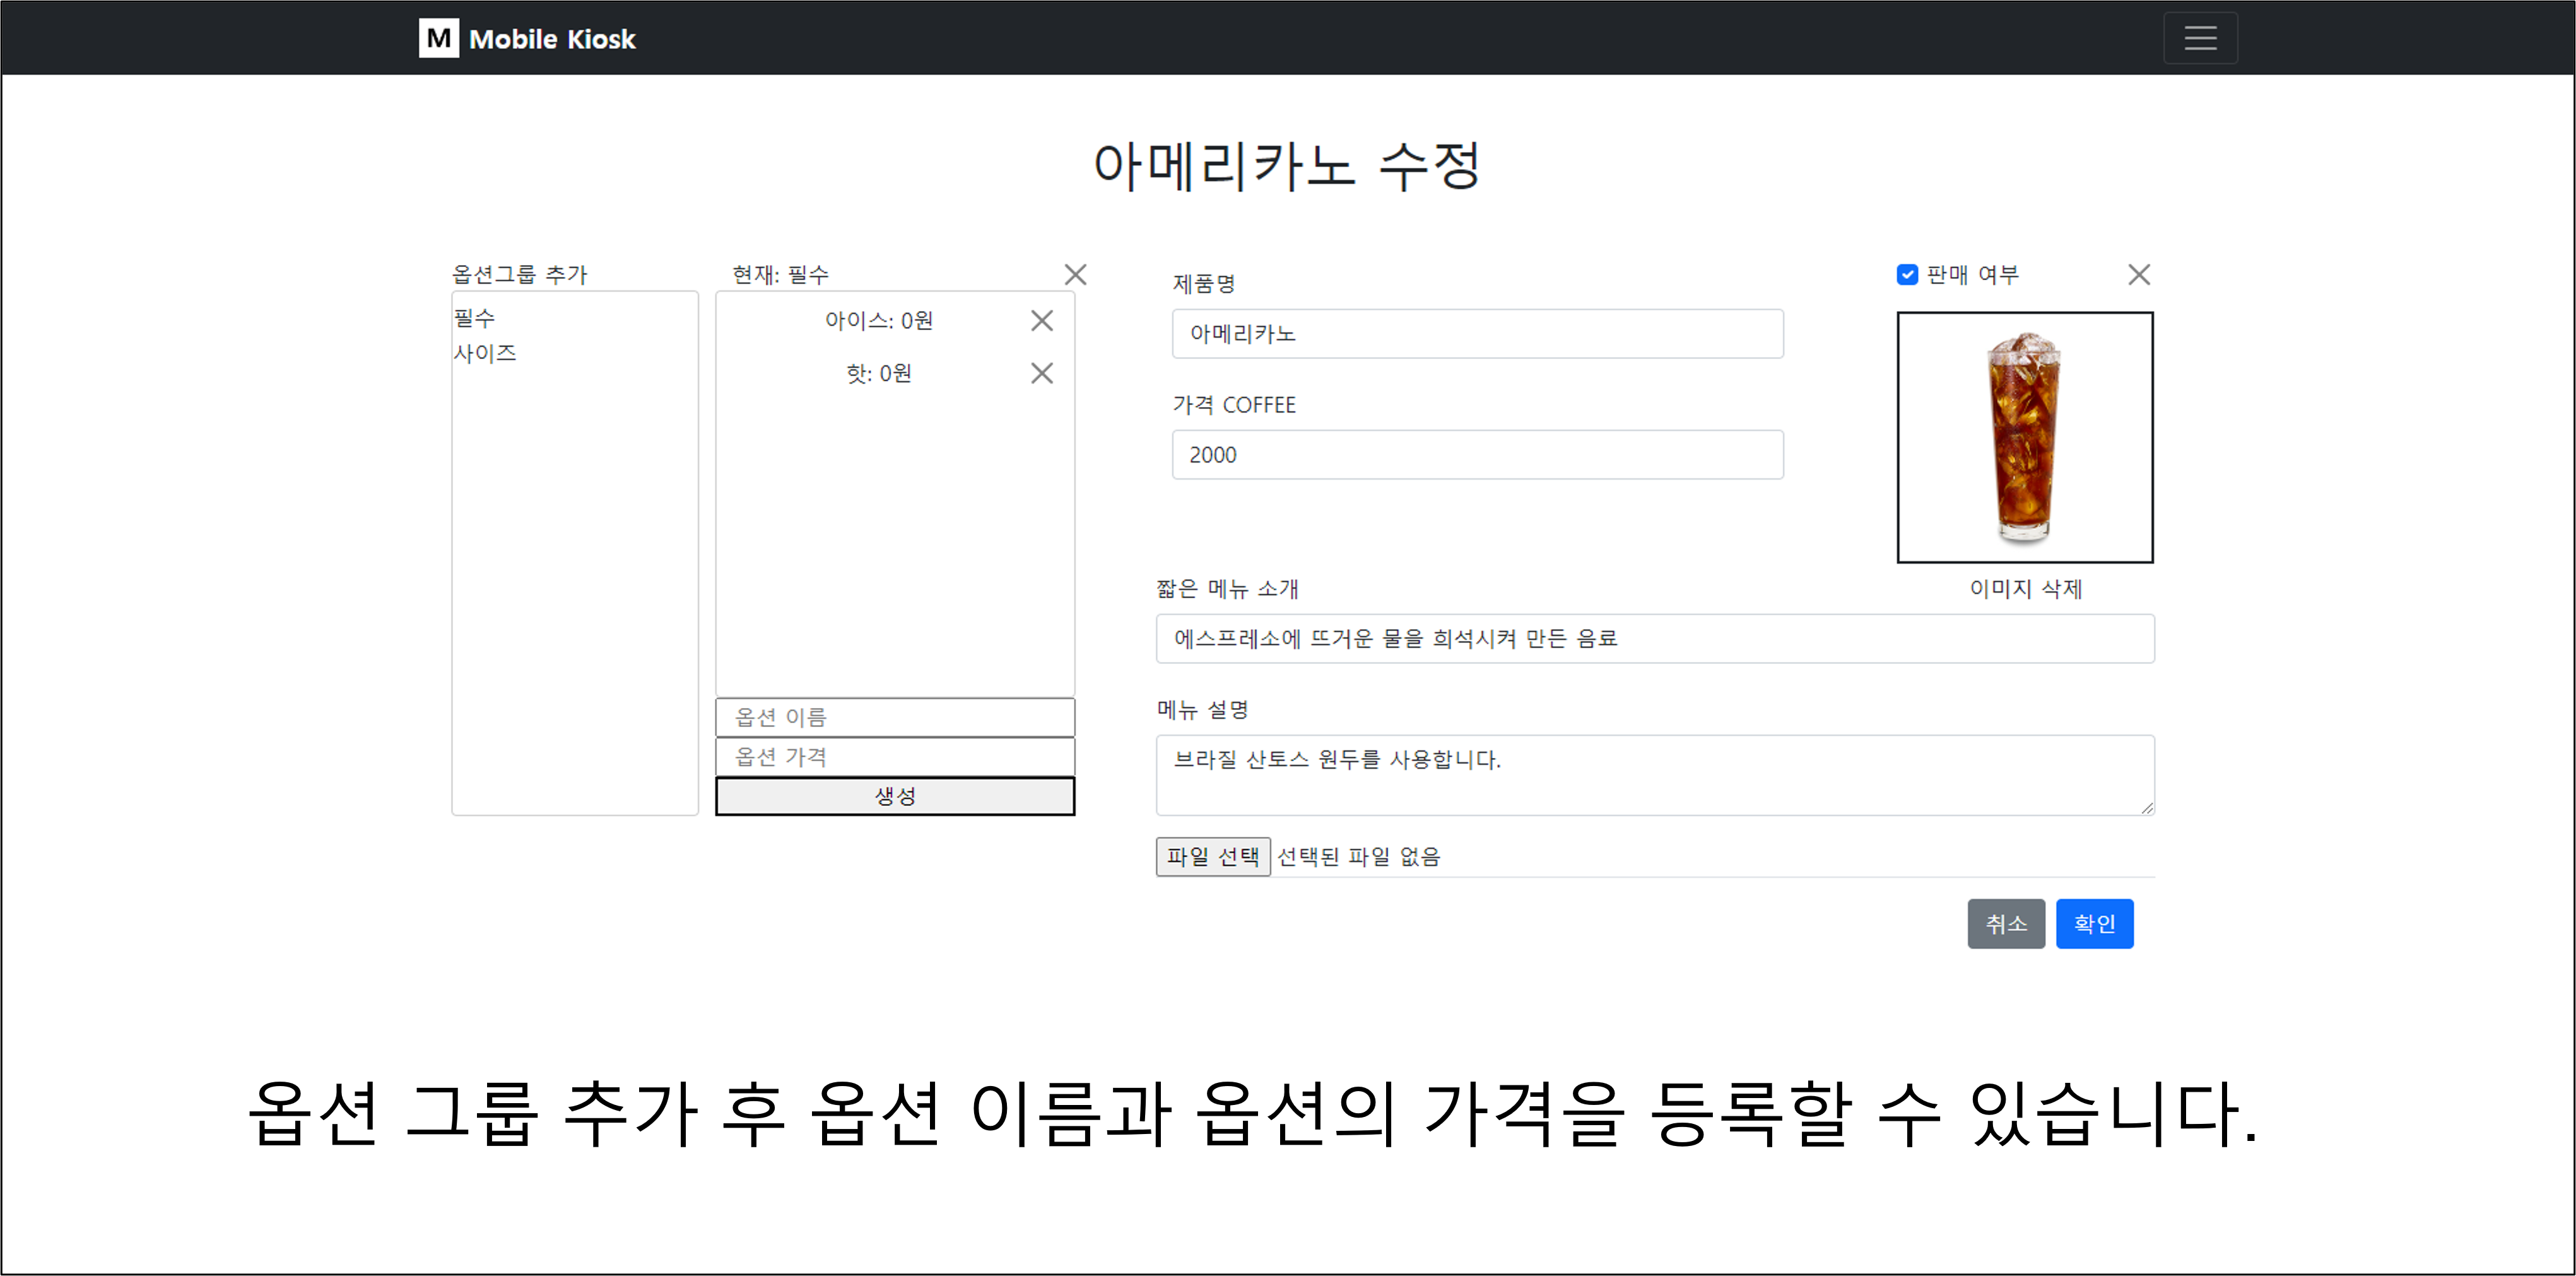Remove the 핫: 0원 option
The image size is (2576, 1276).
click(1042, 373)
